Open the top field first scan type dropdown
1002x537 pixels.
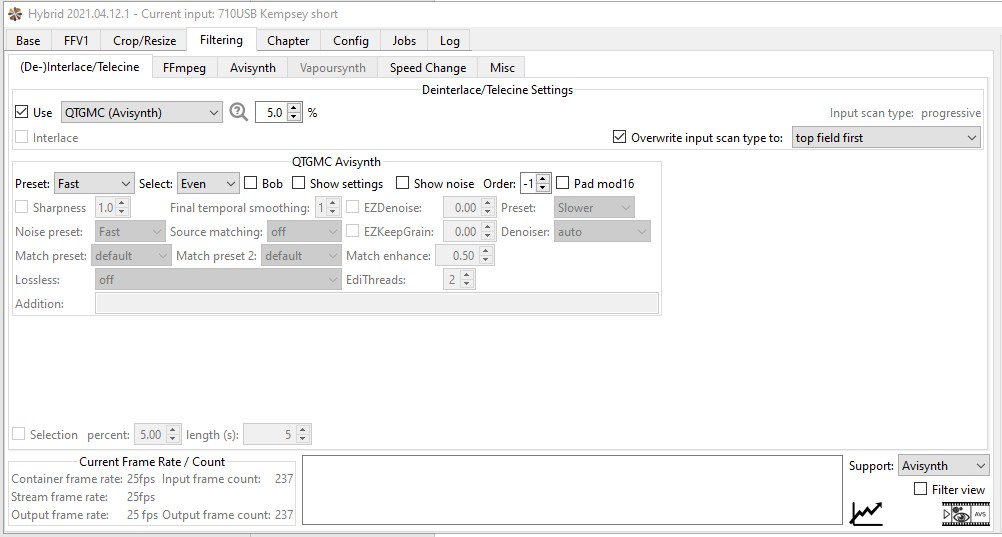pos(885,137)
